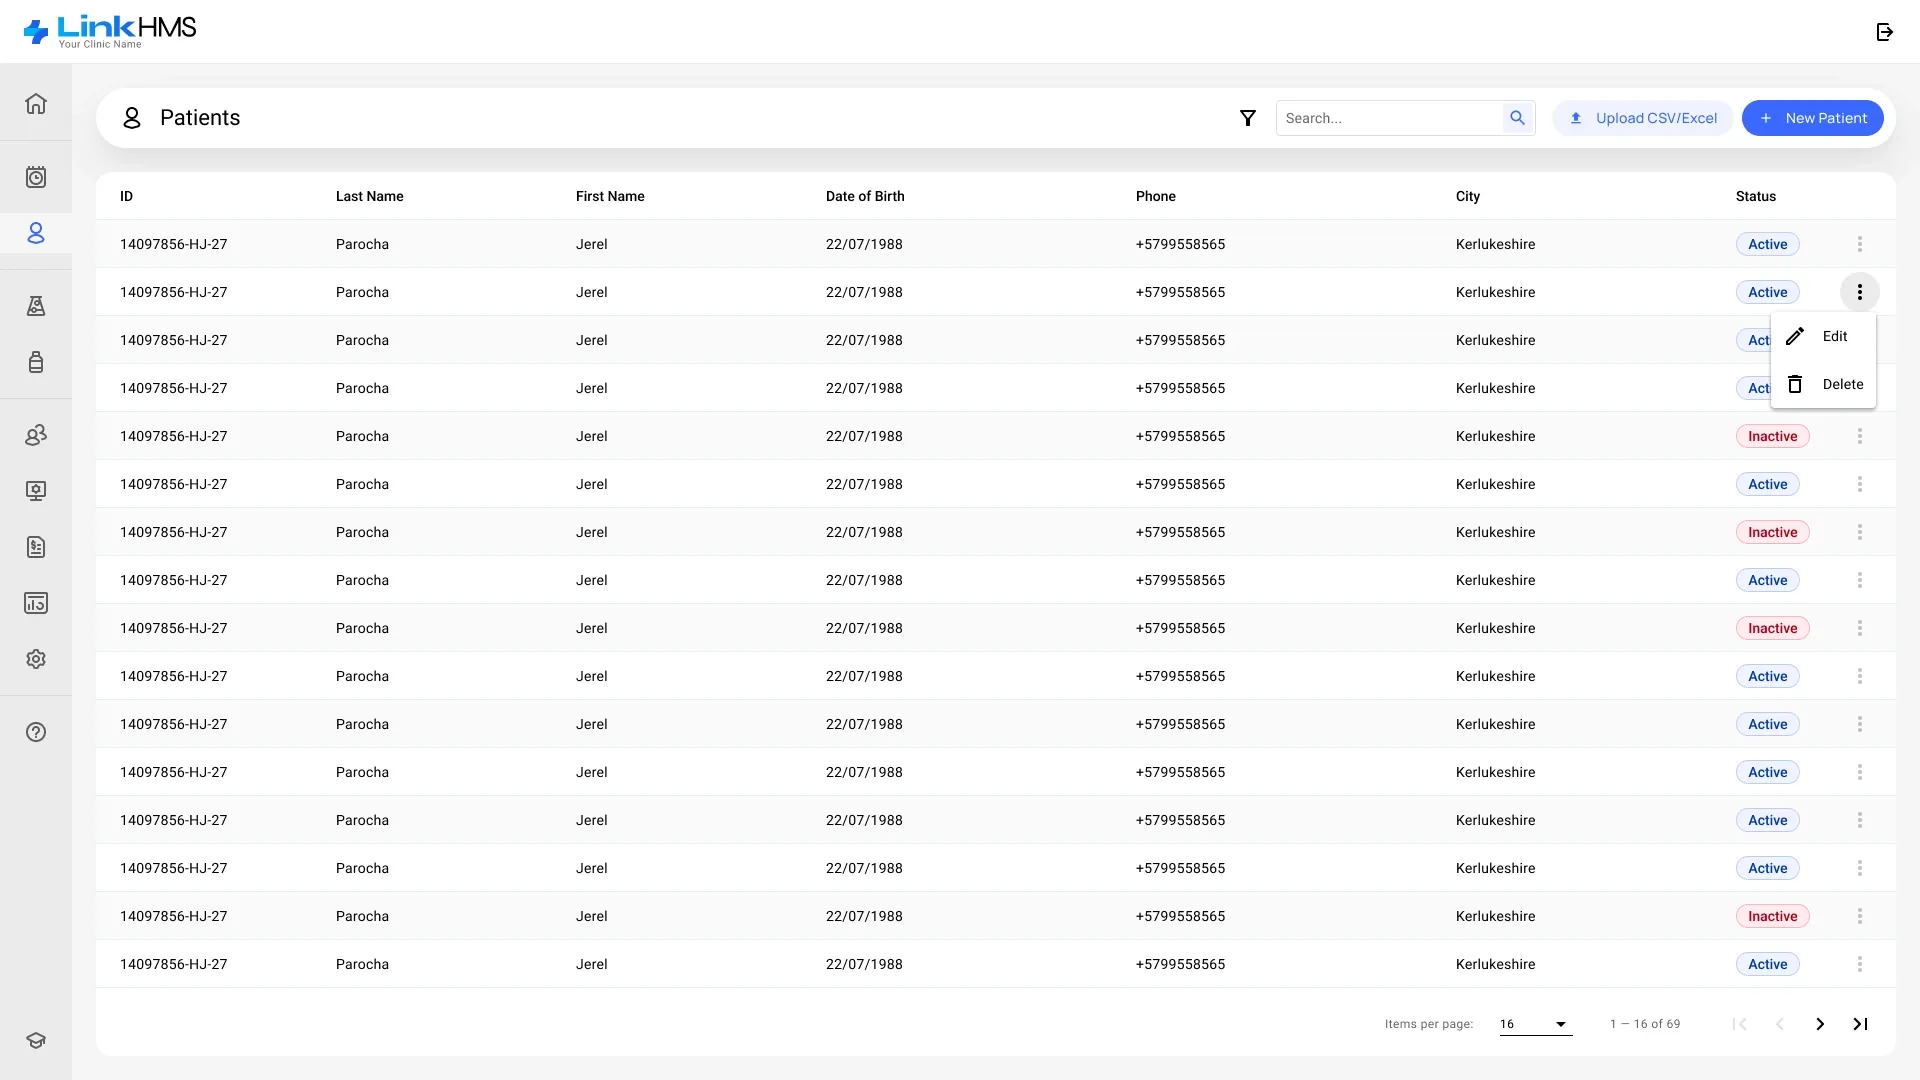Click the City column header
Screen dimensions: 1920x1080
(x=1468, y=196)
